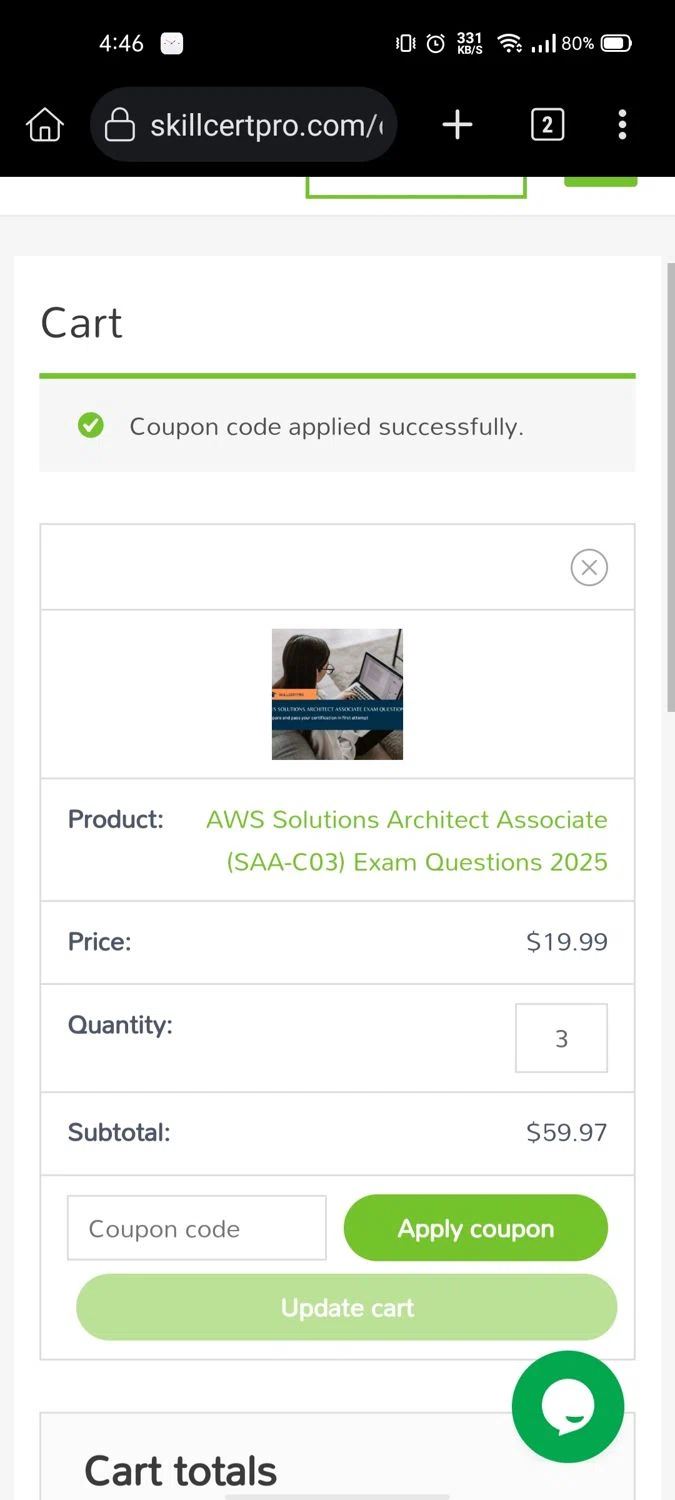Tap the browser home icon
The image size is (675, 1500).
[x=45, y=125]
